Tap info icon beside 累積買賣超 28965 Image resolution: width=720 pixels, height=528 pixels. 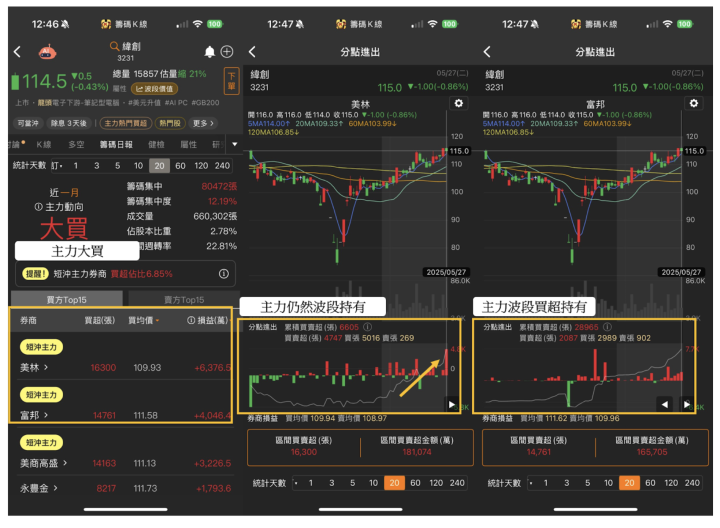[607, 327]
